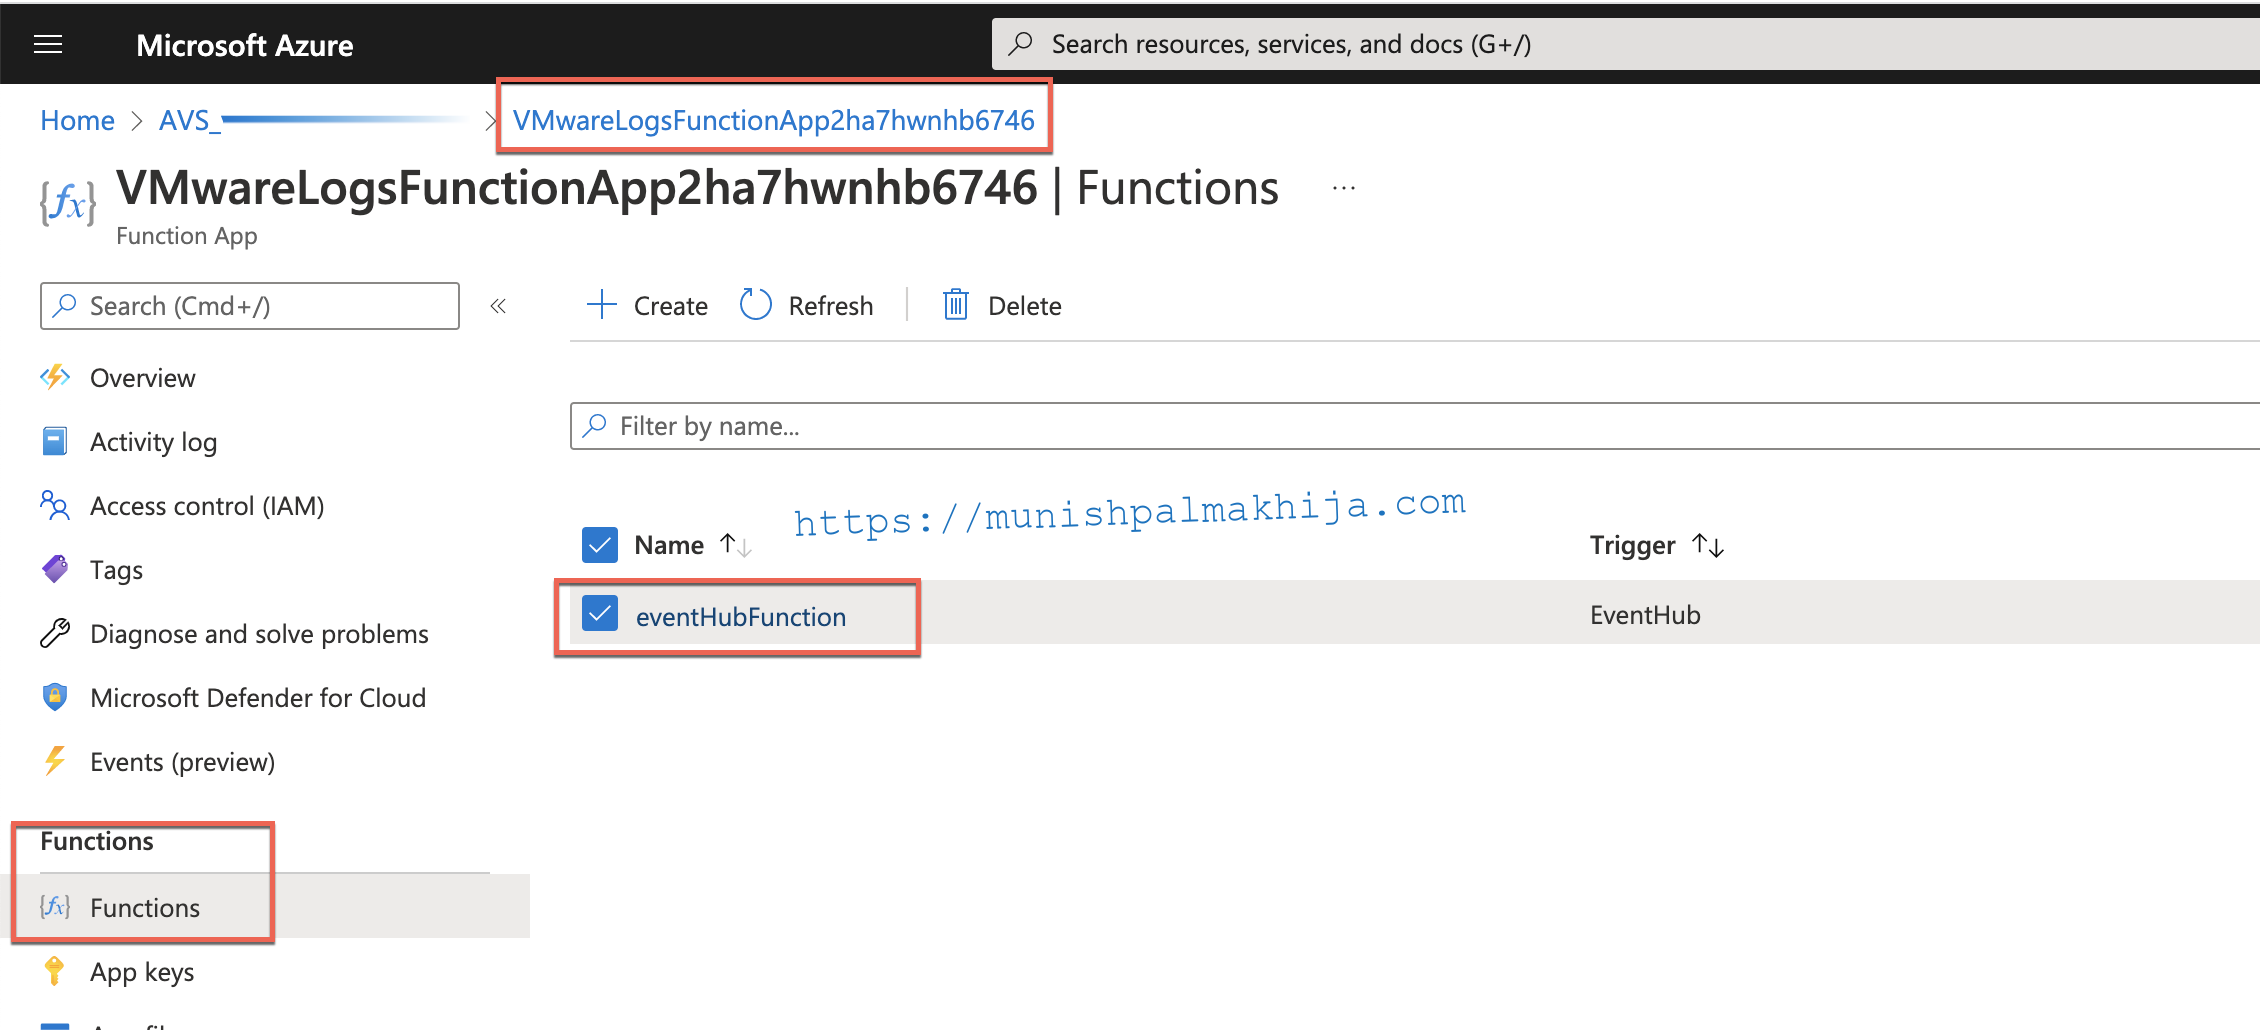
Task: Go to Home breadcrumb
Action: [77, 120]
